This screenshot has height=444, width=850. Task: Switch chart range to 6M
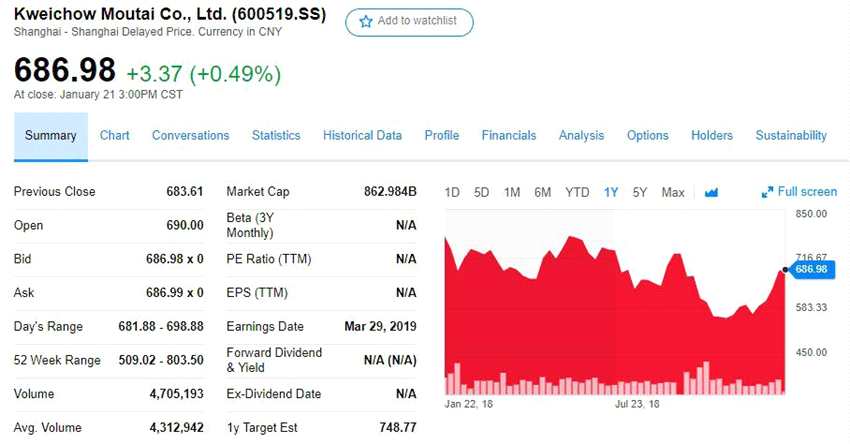pos(543,192)
